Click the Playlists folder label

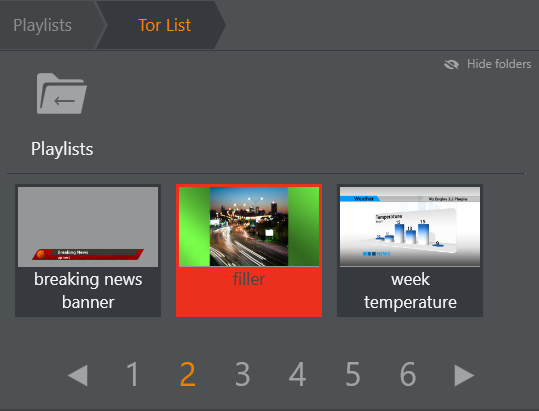coord(62,149)
